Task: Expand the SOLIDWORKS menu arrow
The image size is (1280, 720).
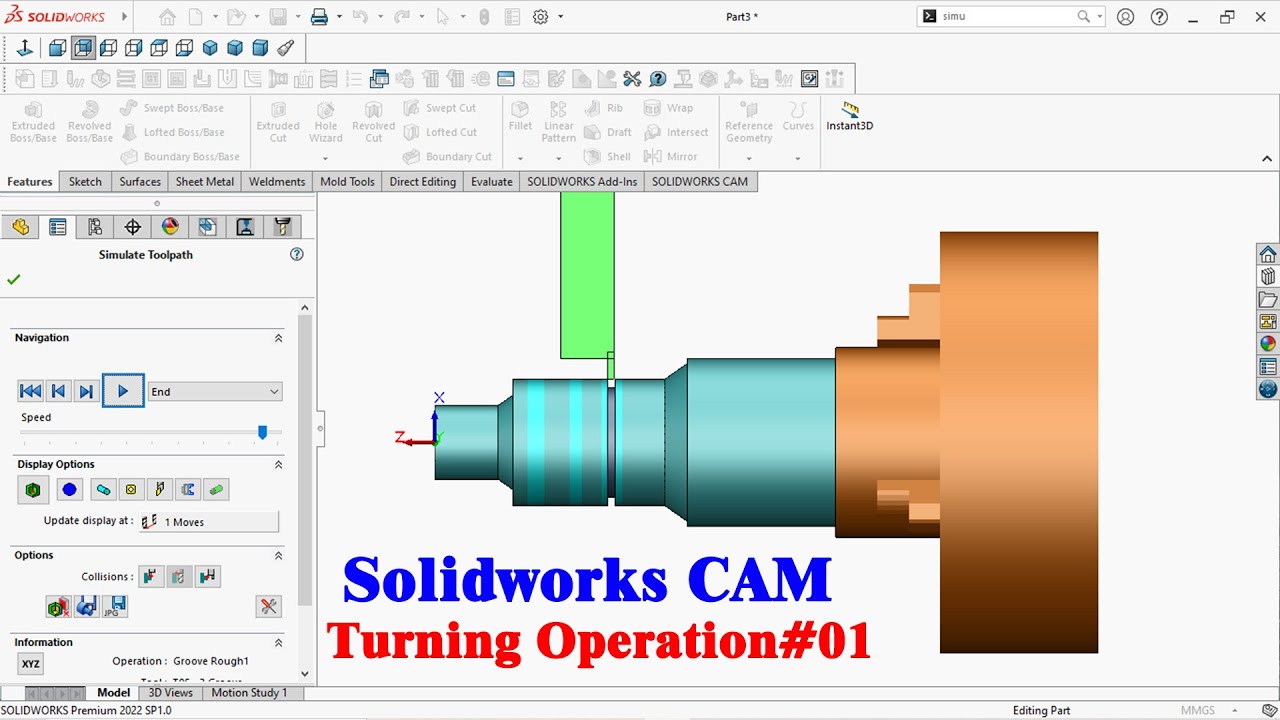Action: point(124,17)
